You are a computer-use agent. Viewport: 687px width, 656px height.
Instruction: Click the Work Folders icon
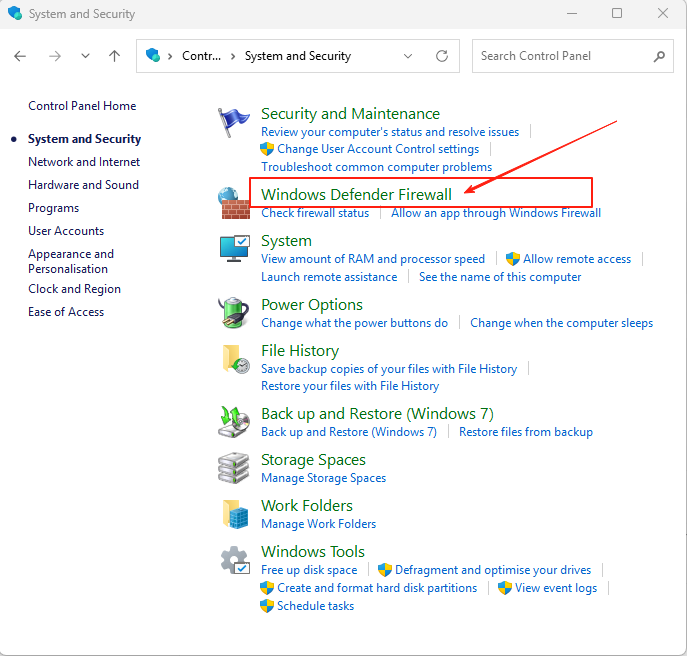pos(235,514)
